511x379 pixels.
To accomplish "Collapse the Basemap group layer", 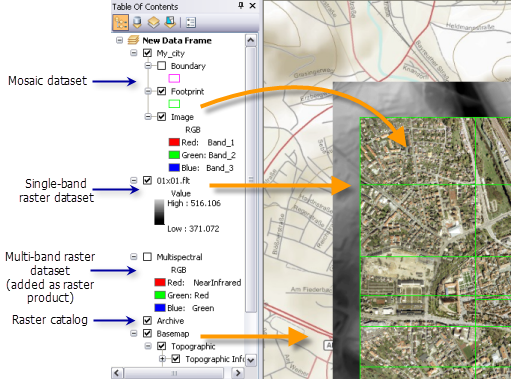I will pos(134,333).
